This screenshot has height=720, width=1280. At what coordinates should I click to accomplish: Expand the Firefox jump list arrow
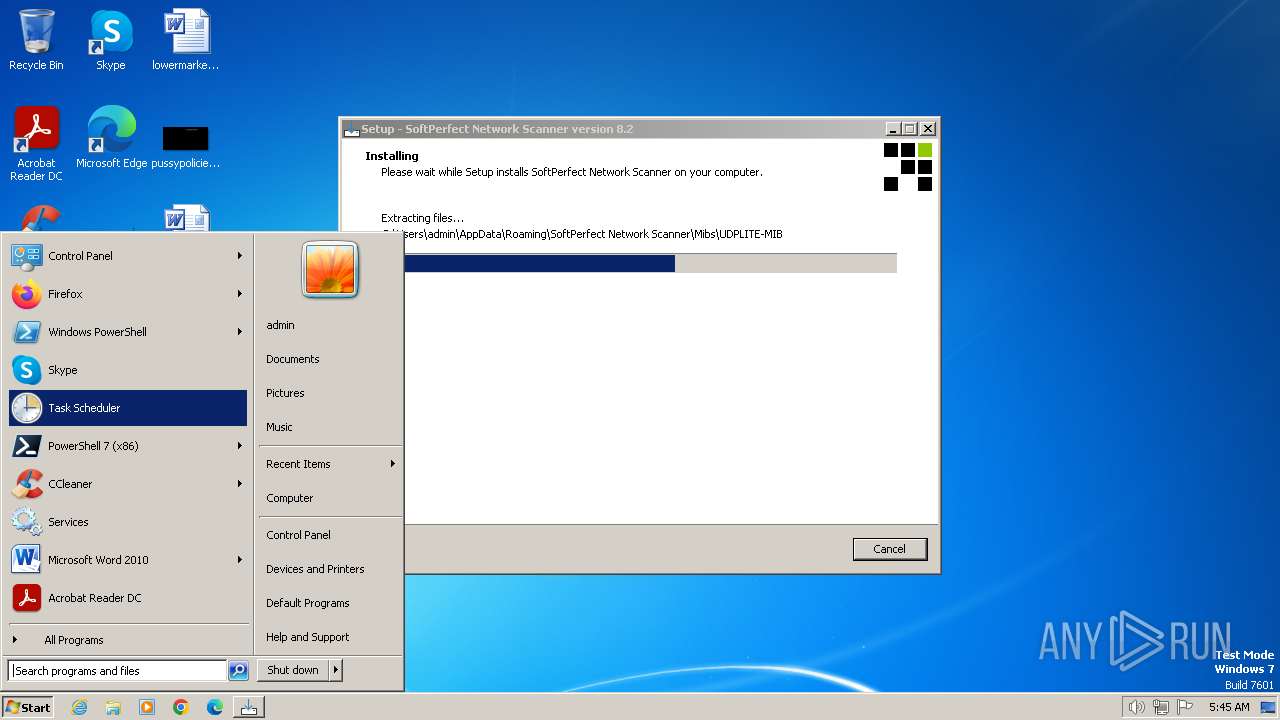[x=240, y=294]
